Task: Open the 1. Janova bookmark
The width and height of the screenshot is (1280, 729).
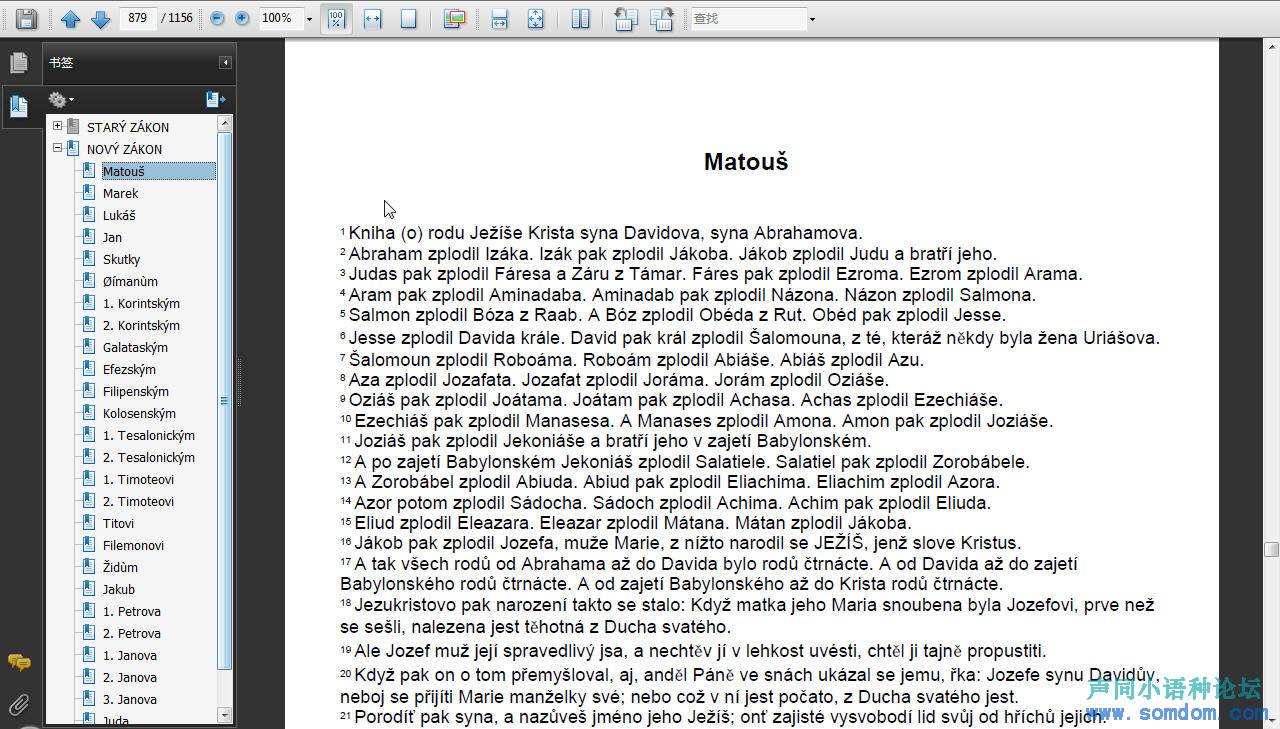Action: click(x=129, y=655)
